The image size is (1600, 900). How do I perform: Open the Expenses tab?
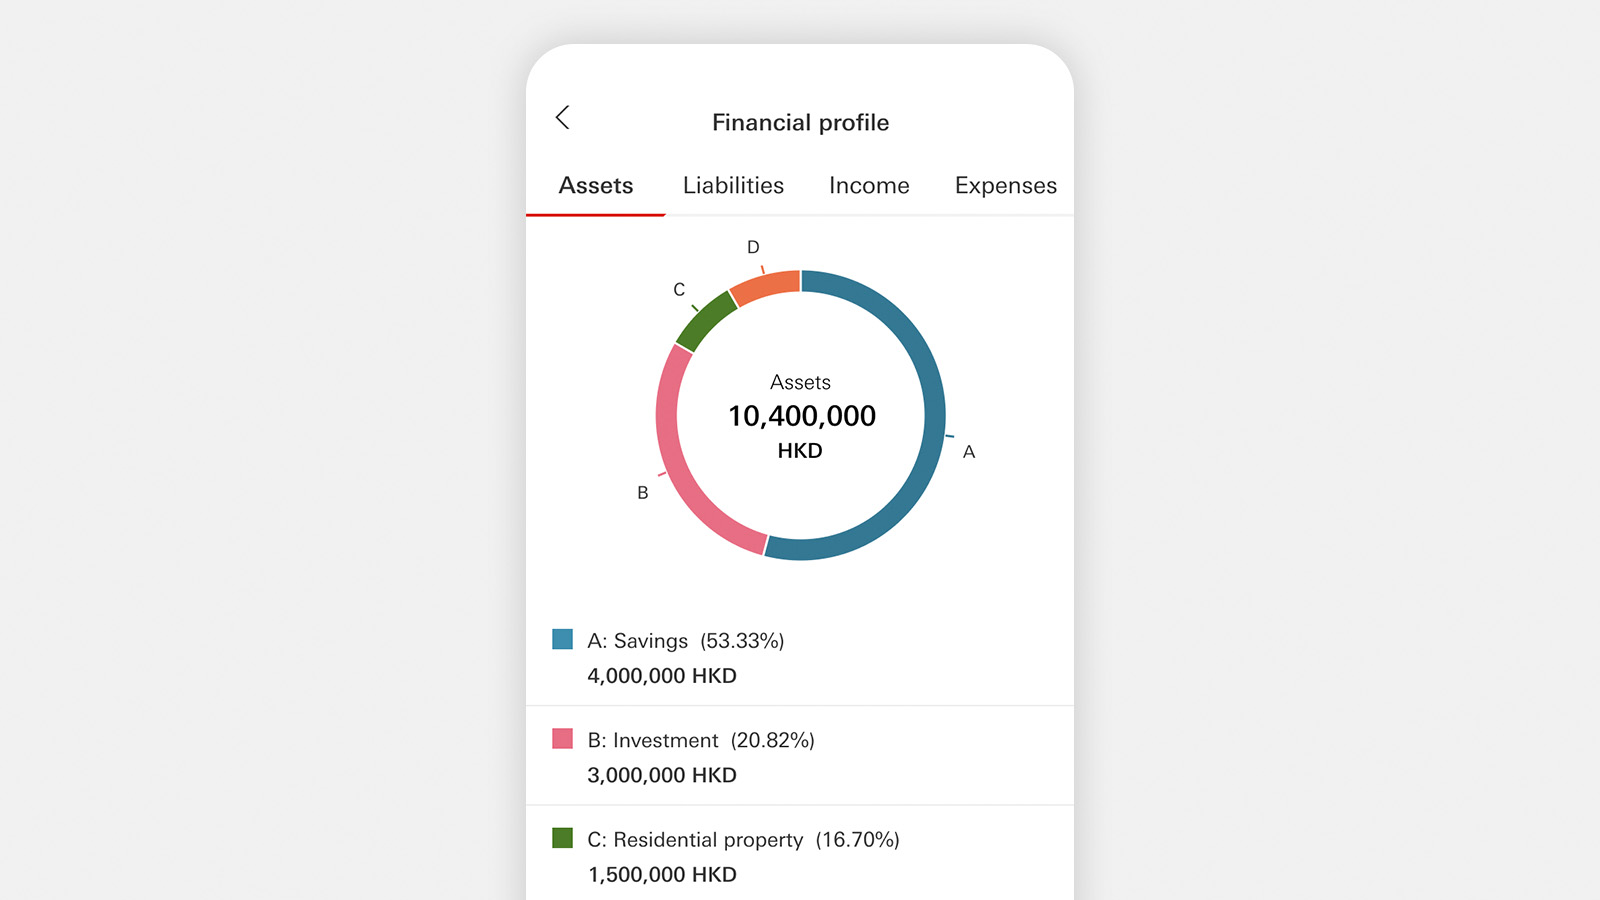(1005, 186)
